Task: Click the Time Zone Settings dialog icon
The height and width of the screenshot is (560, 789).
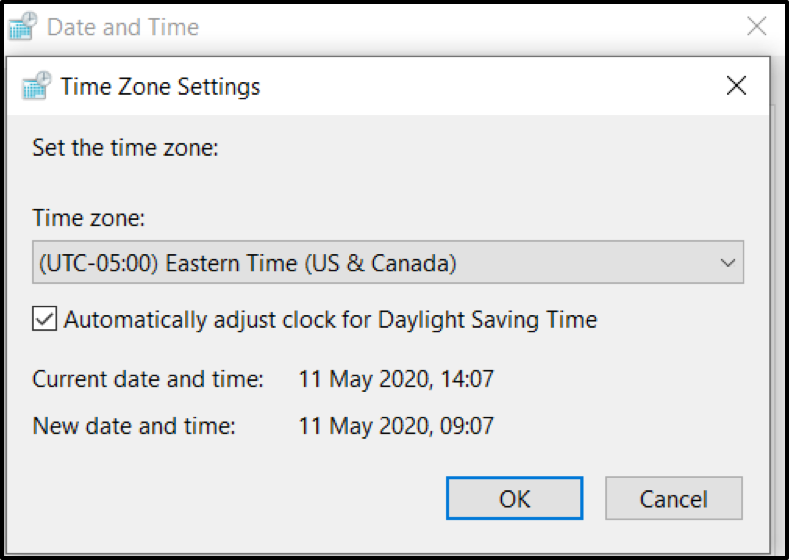Action: (37, 86)
